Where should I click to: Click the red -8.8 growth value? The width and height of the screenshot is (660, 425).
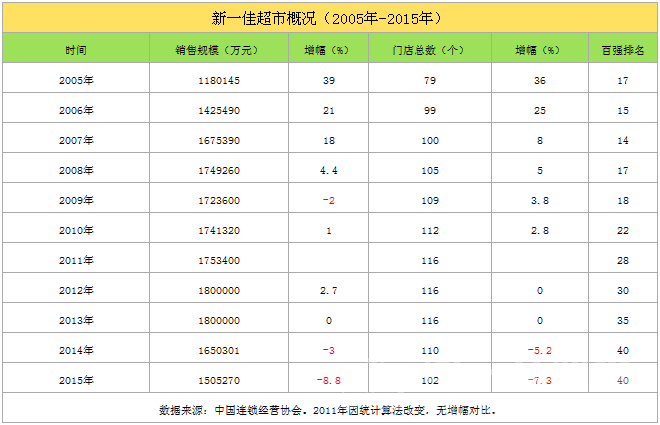point(328,380)
